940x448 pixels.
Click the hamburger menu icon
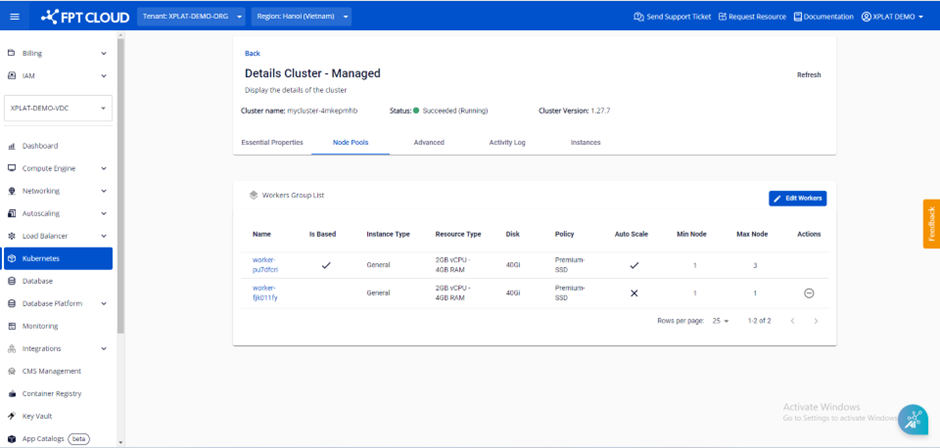[13, 17]
